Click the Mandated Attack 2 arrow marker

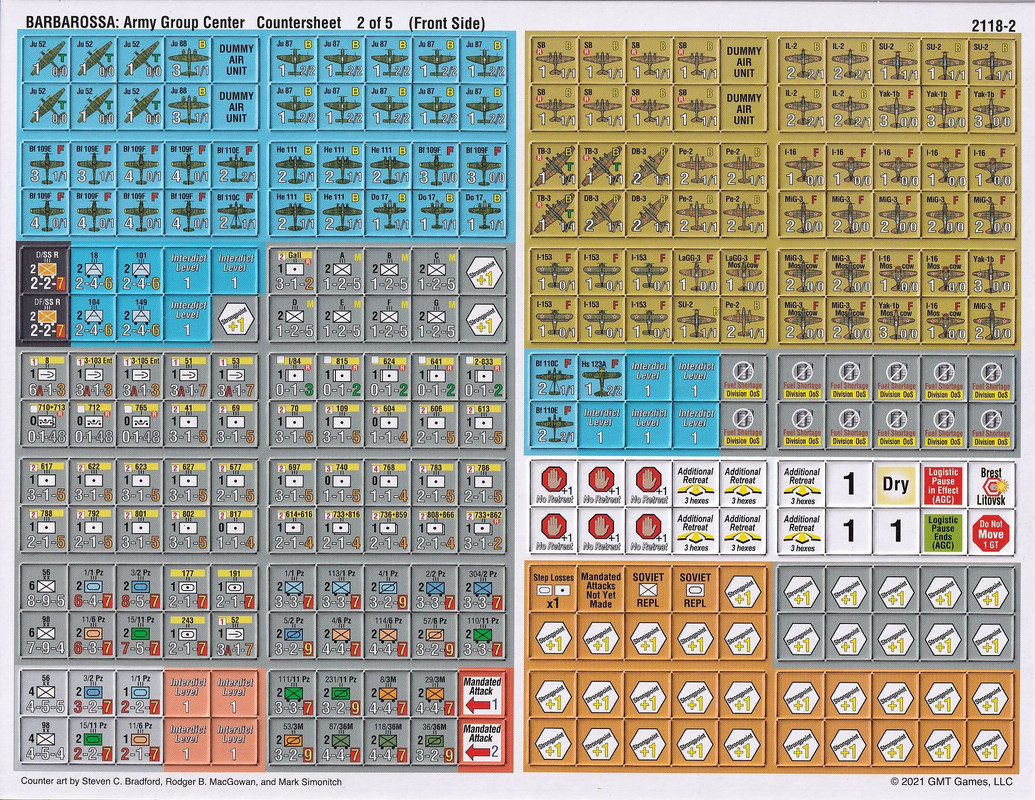[x=483, y=741]
